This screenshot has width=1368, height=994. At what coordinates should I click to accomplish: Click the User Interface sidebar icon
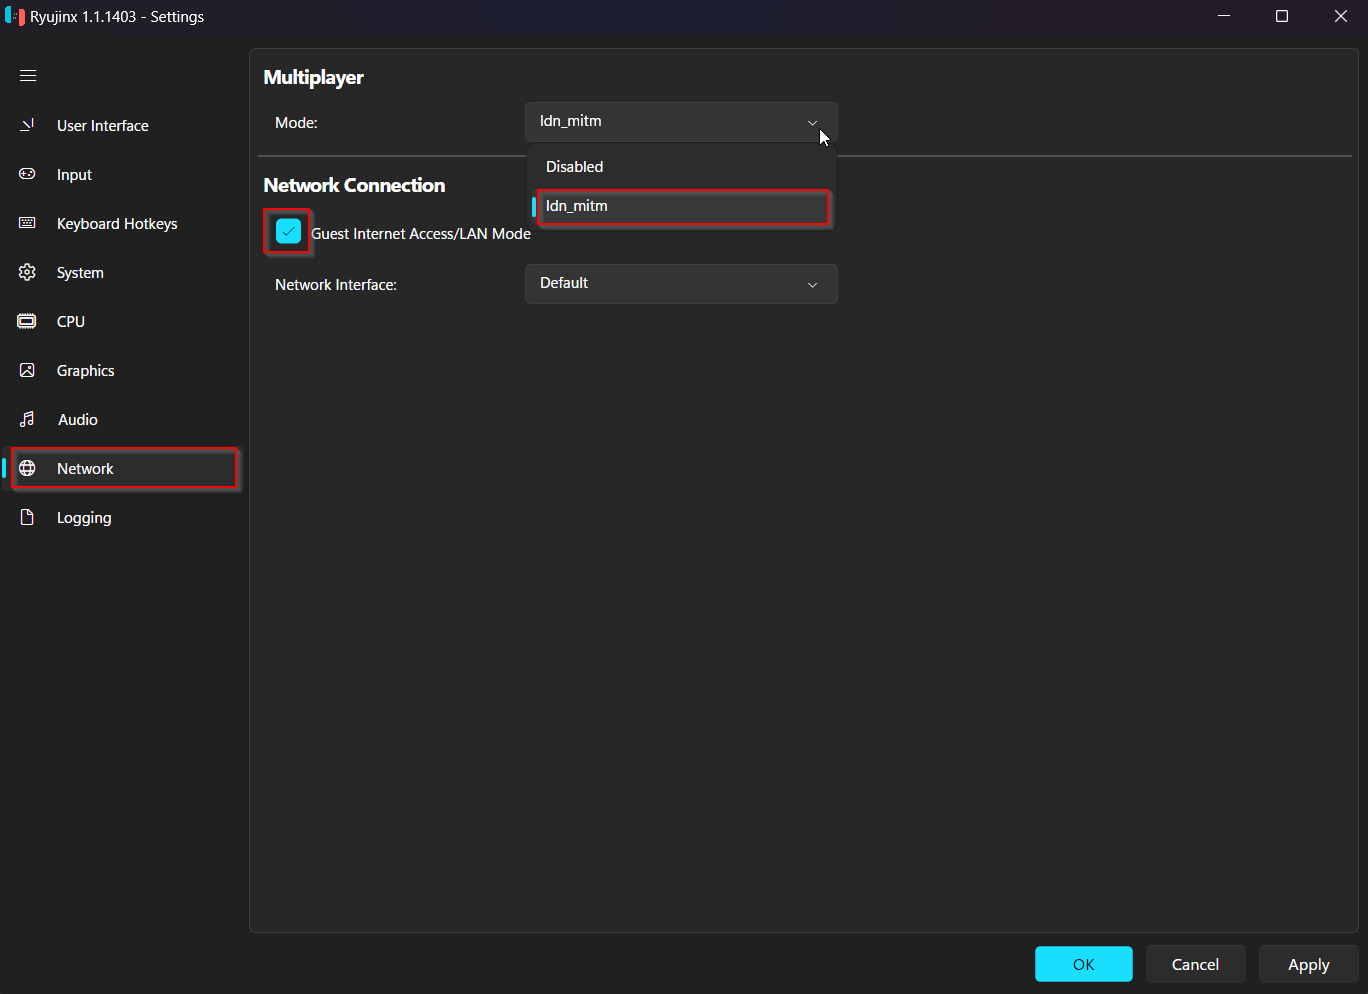(x=27, y=125)
